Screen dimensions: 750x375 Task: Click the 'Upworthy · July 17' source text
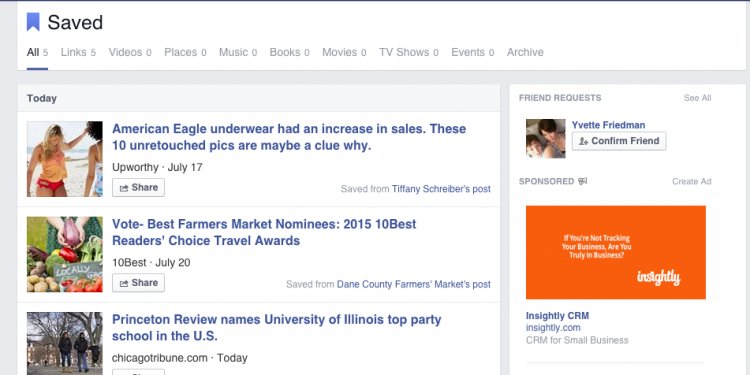(x=157, y=167)
